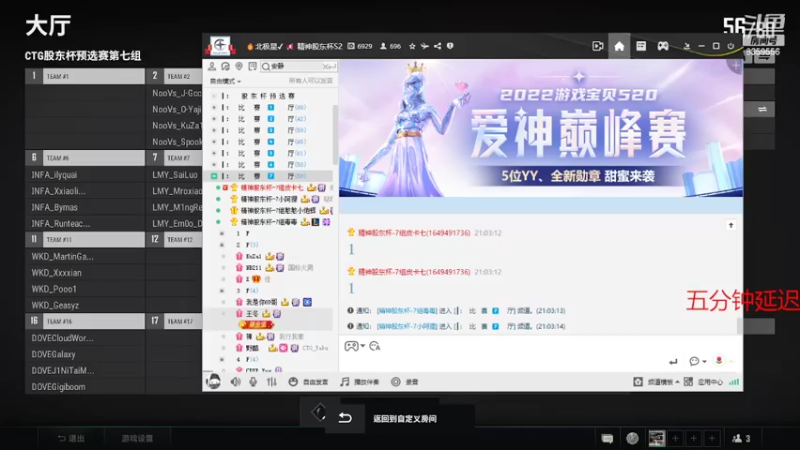Click the airplane icon in YY title bar
This screenshot has height=450, width=800.
tap(424, 46)
